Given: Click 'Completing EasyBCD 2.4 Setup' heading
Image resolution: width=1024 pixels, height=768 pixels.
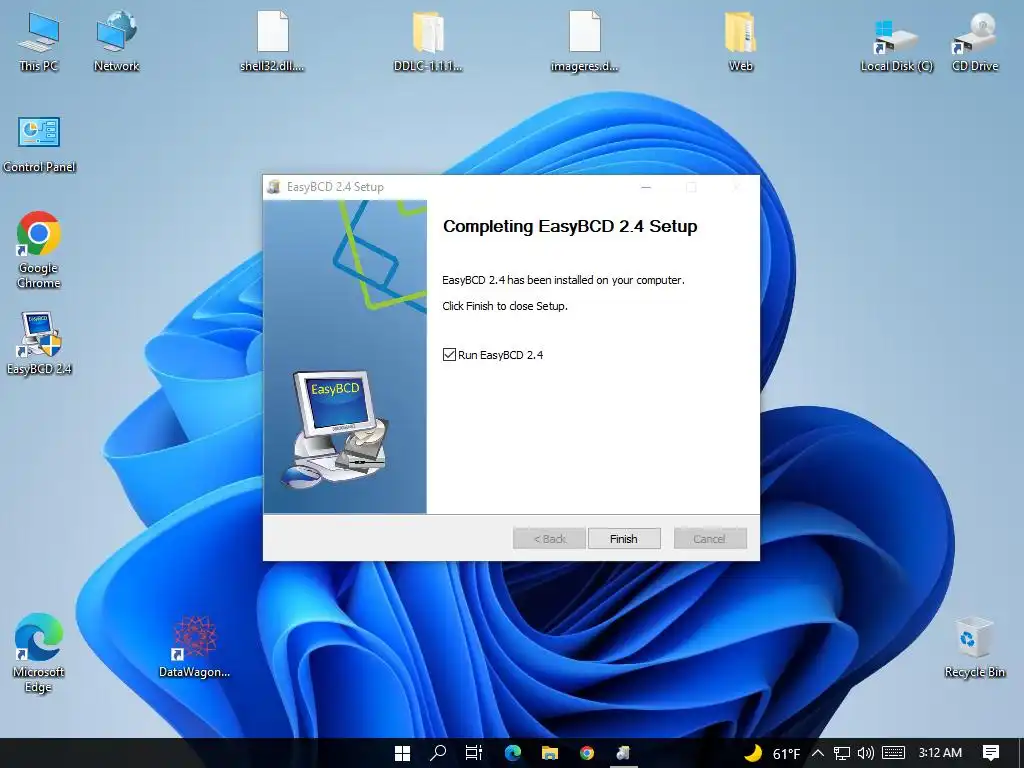Looking at the screenshot, I should 570,227.
